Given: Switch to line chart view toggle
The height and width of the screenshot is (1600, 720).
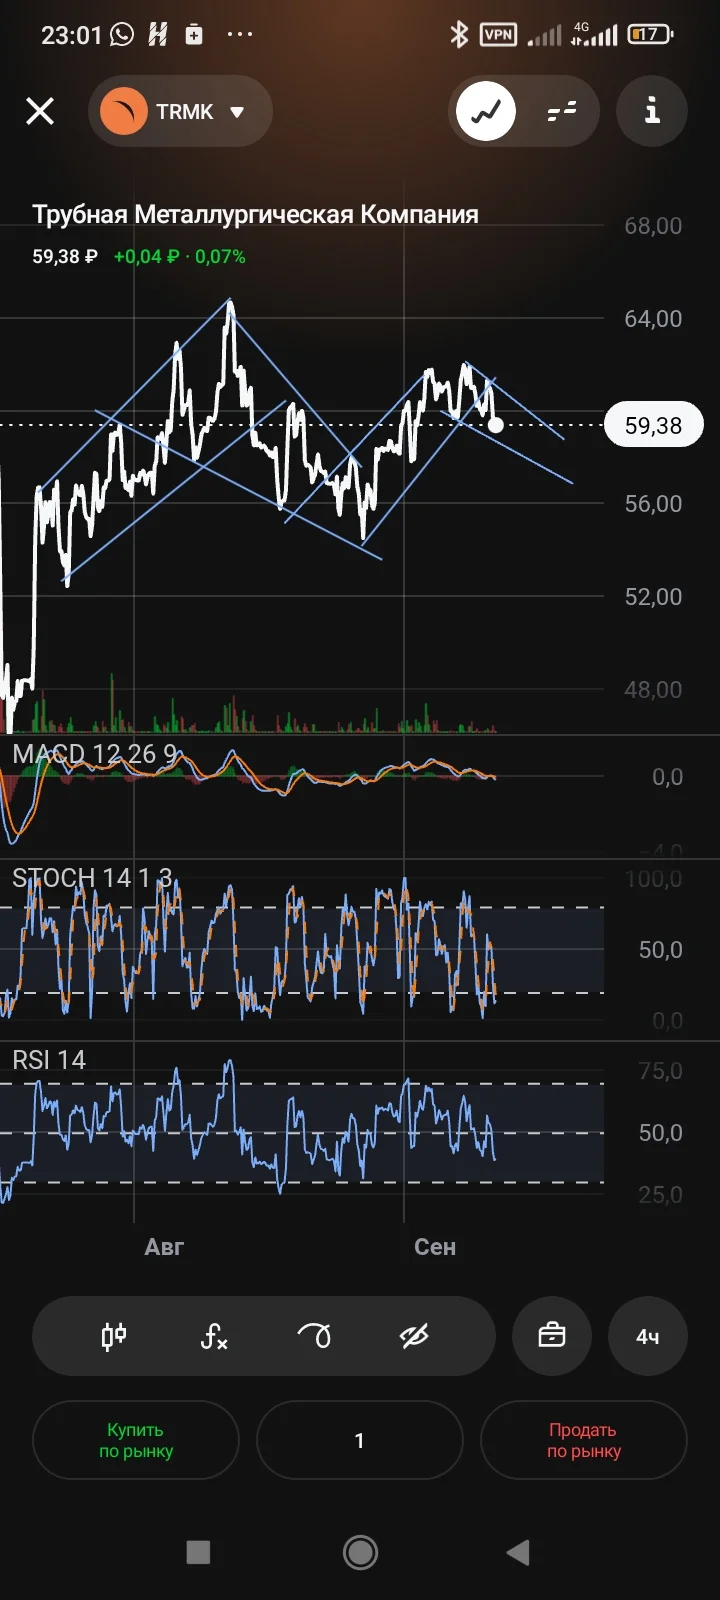Looking at the screenshot, I should [x=486, y=111].
